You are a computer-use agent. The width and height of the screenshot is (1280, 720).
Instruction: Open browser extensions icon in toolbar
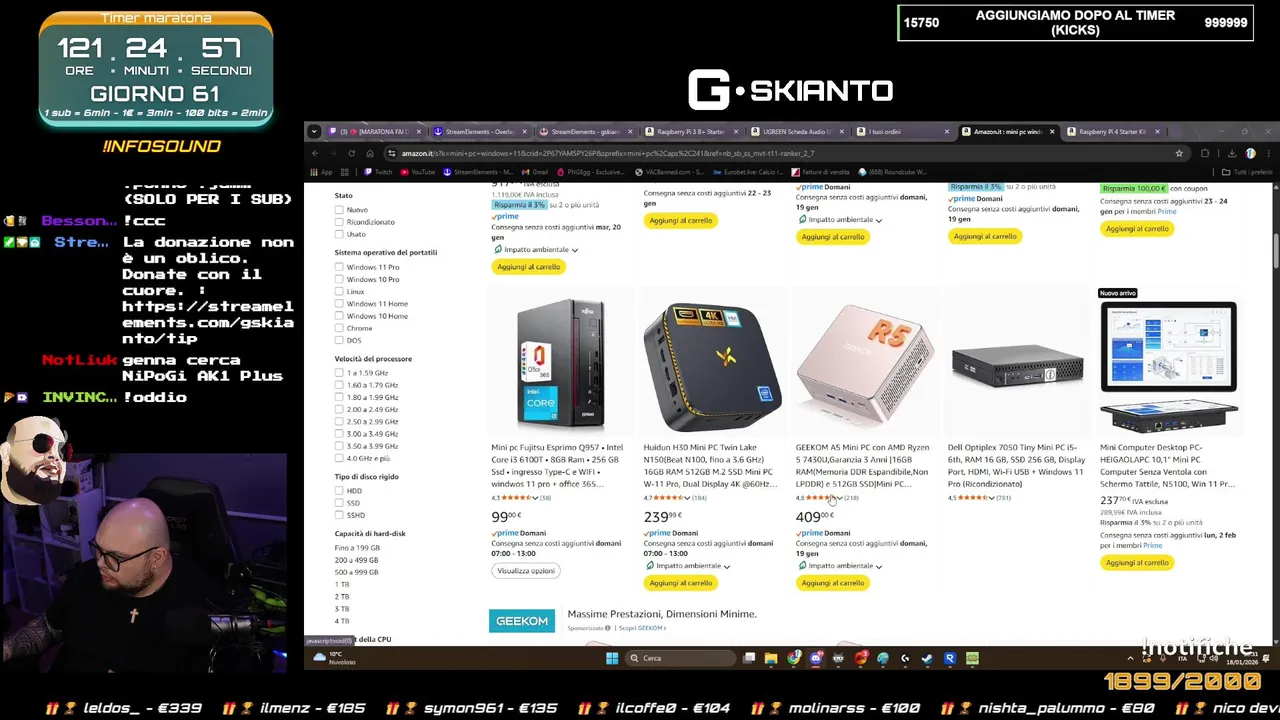(x=1205, y=153)
